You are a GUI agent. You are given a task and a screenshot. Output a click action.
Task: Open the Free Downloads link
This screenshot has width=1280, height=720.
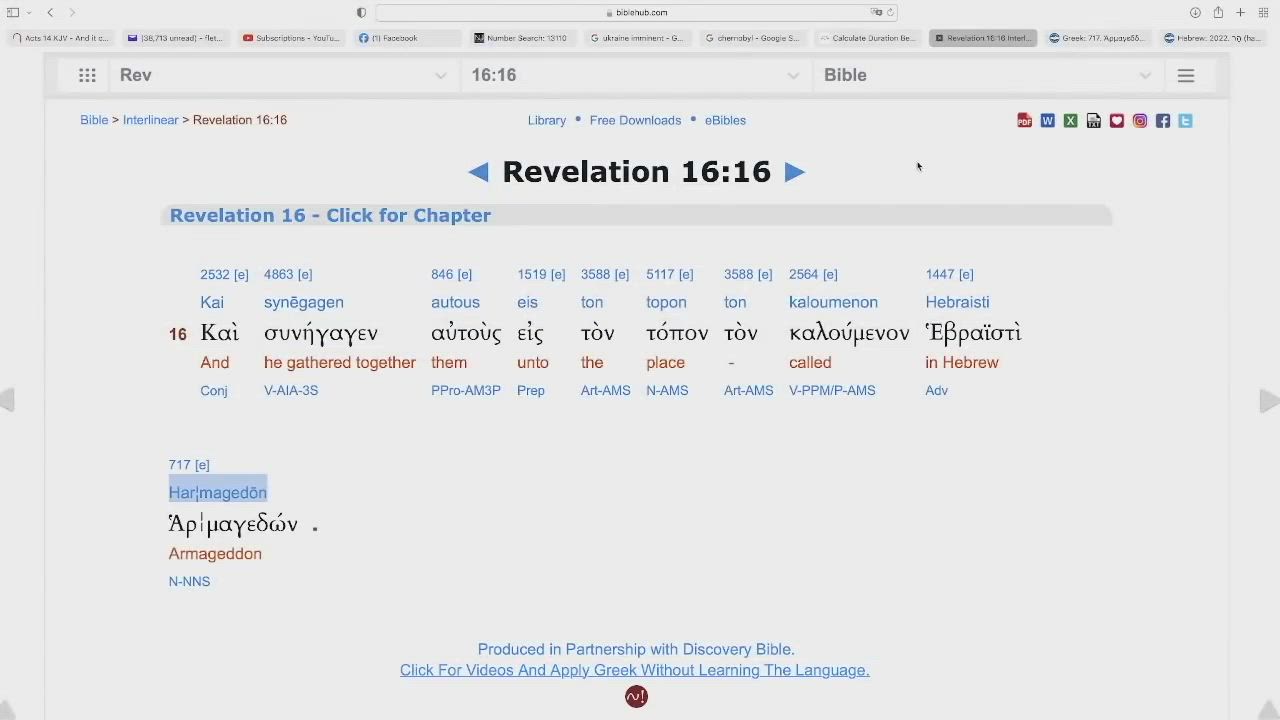[x=635, y=120]
